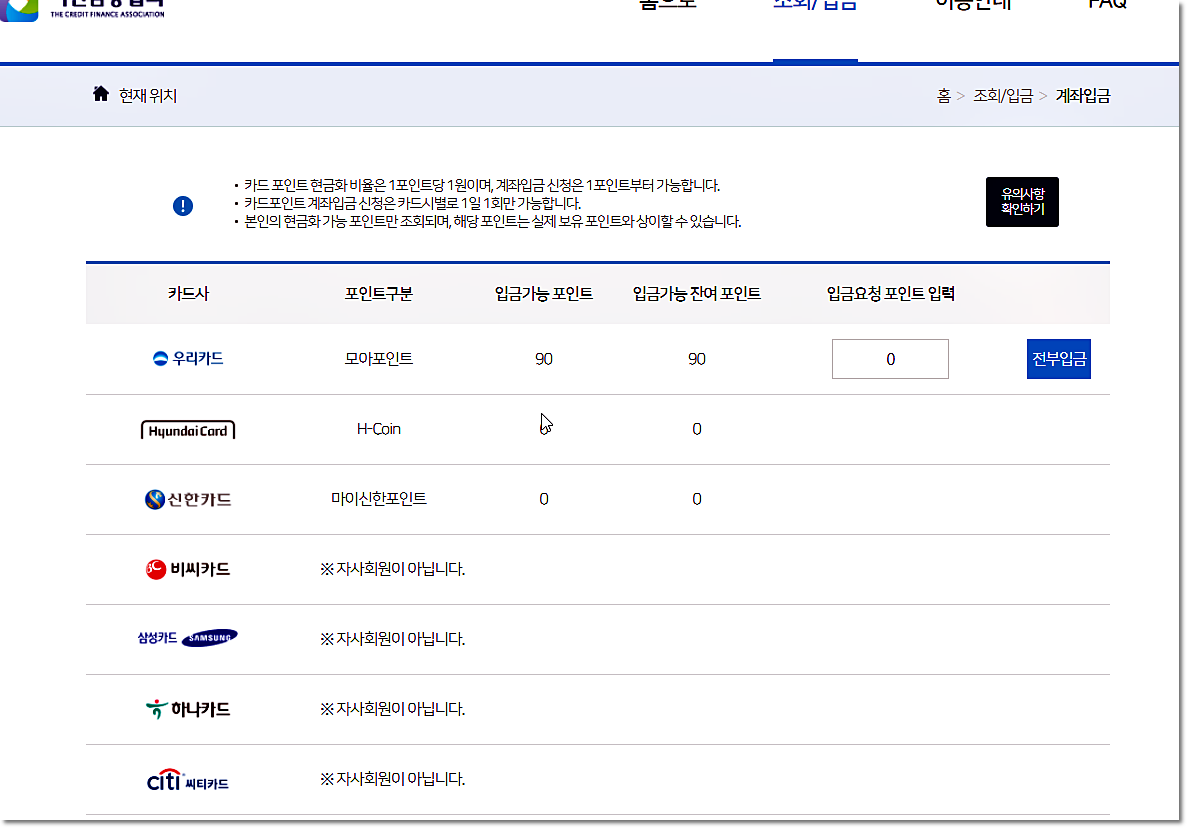Click 우리카드 잔여 포인트 value 90

tap(696, 359)
